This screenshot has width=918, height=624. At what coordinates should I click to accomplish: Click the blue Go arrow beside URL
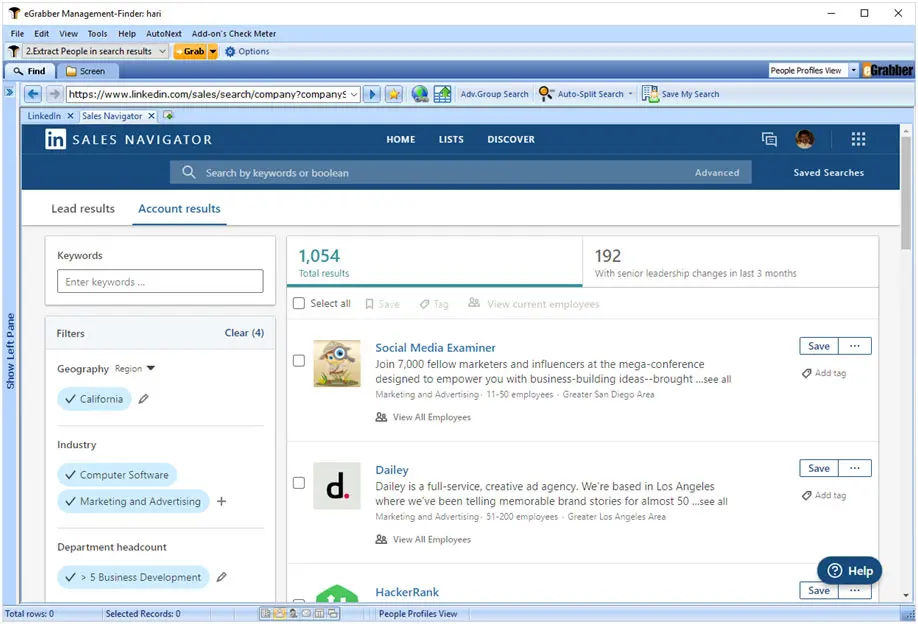(371, 94)
